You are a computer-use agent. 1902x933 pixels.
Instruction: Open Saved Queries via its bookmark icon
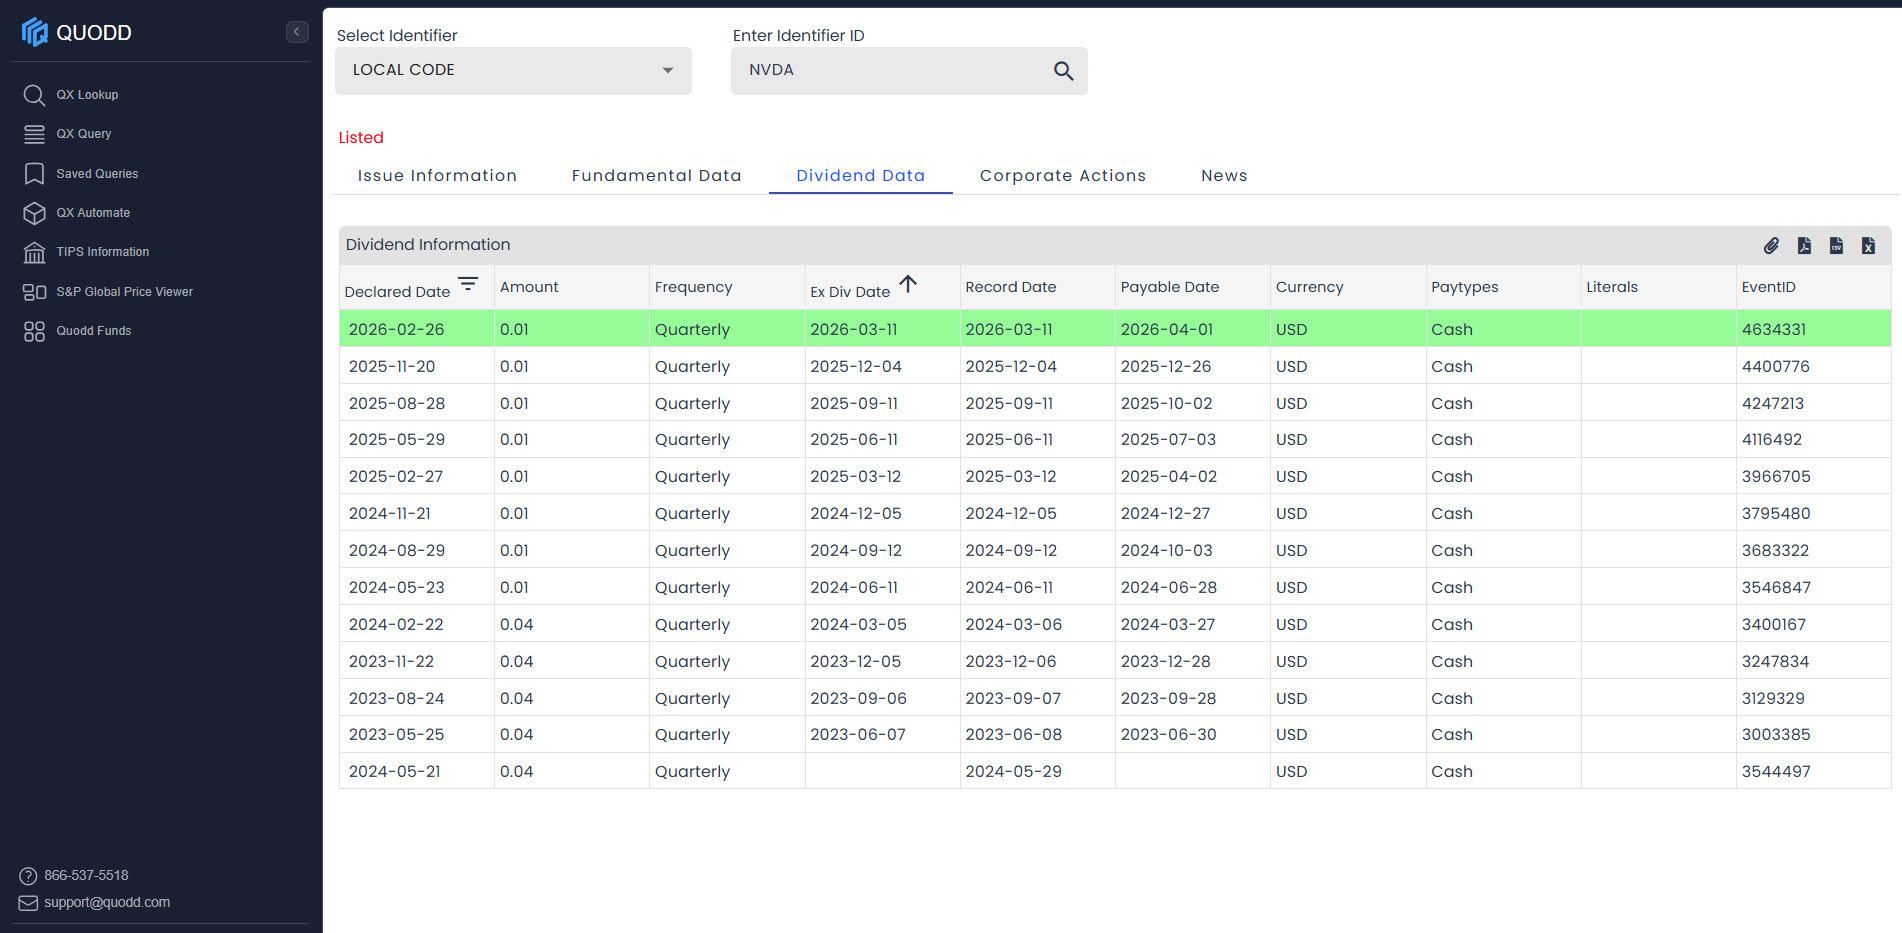34,174
